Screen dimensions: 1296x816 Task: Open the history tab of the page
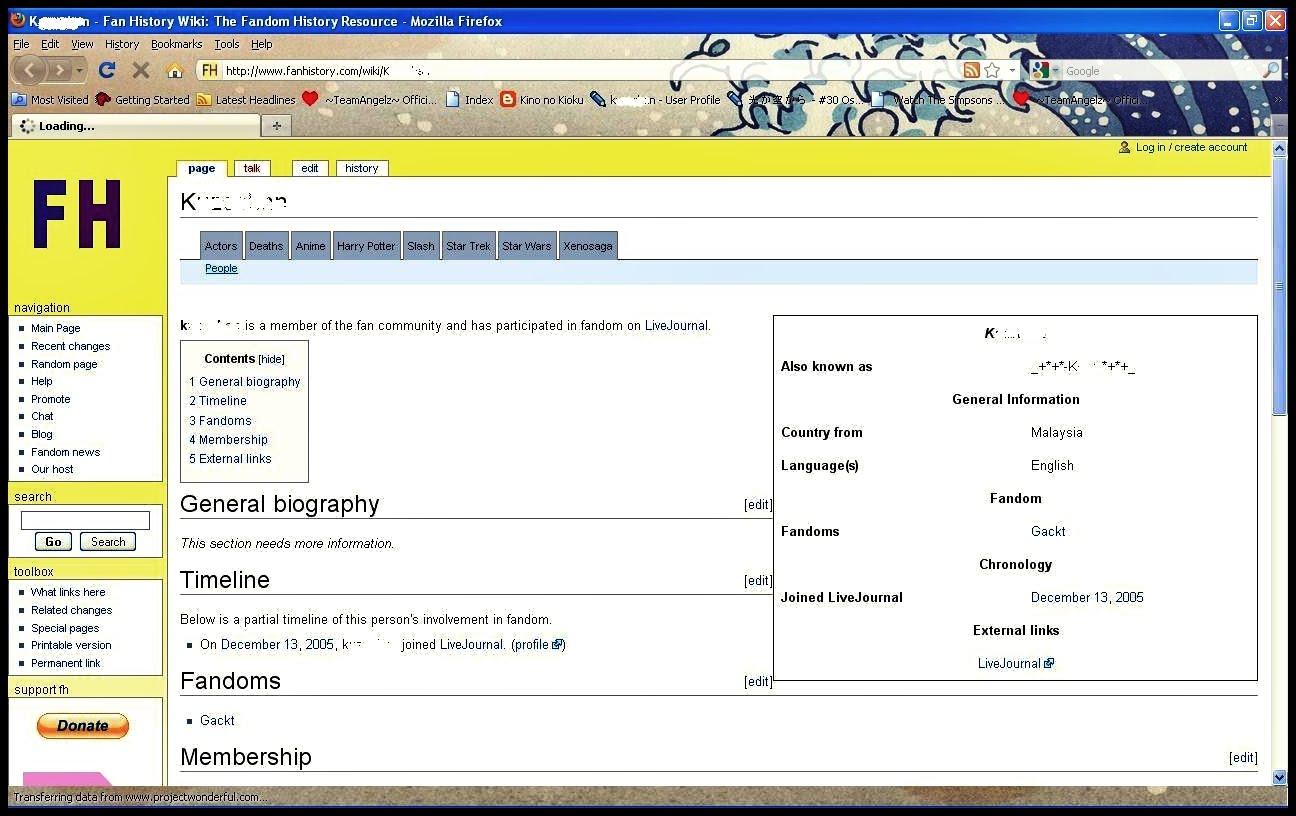click(x=362, y=168)
